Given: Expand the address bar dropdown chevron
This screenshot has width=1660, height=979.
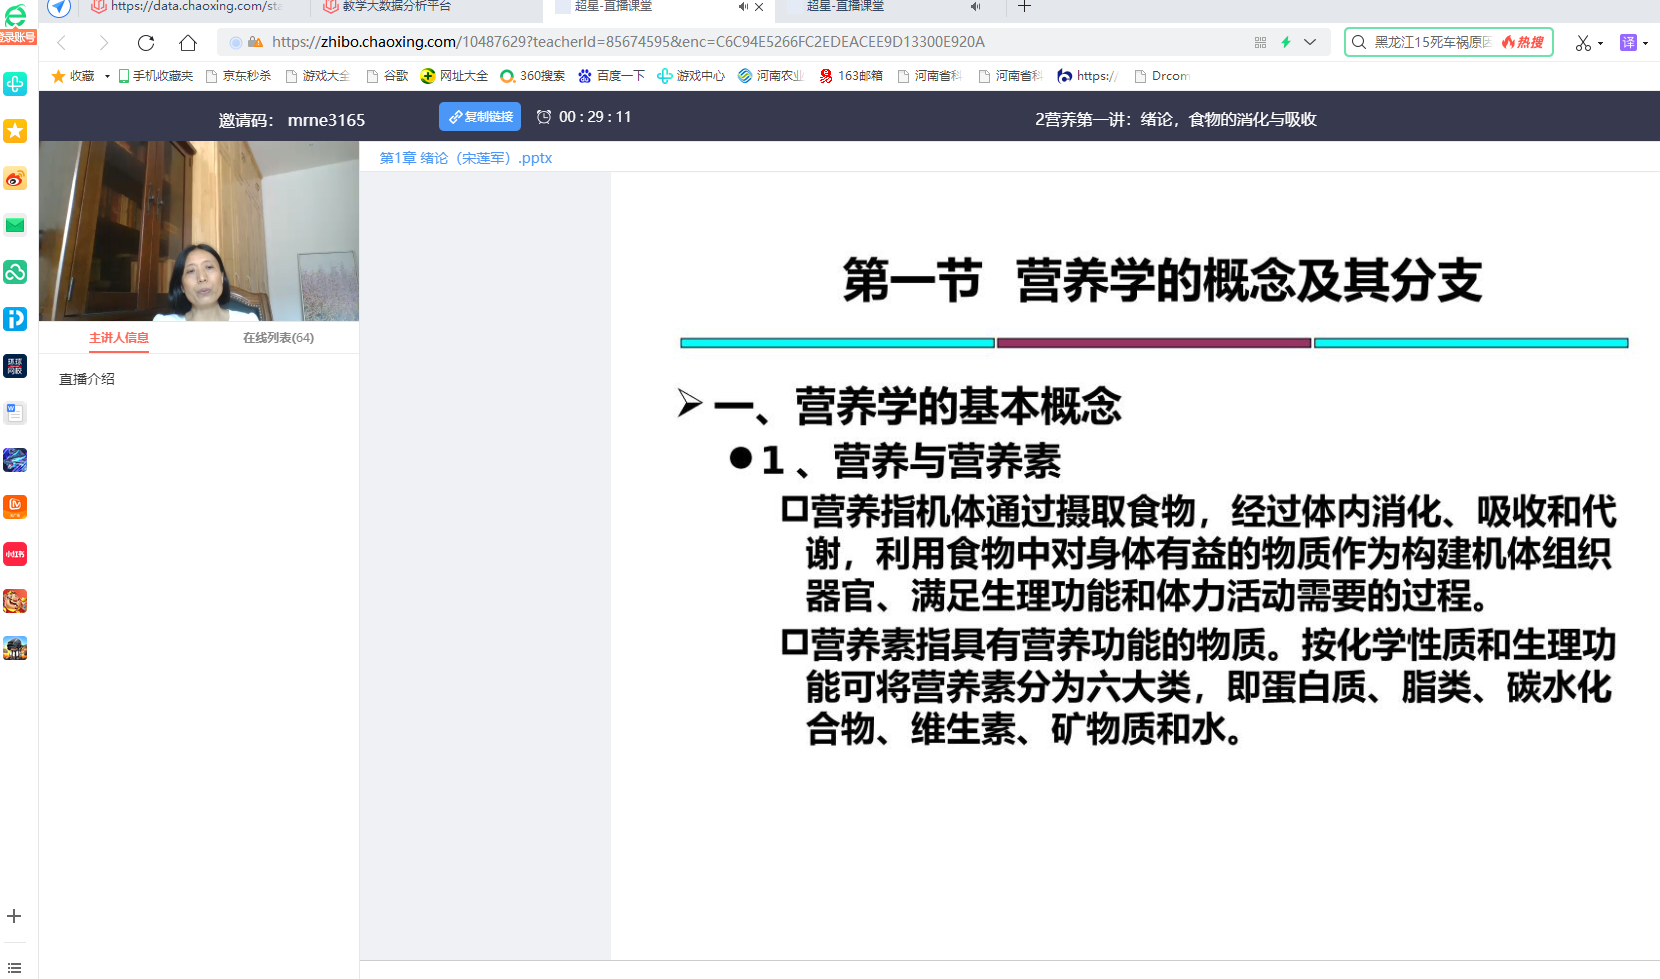Looking at the screenshot, I should 1310,42.
